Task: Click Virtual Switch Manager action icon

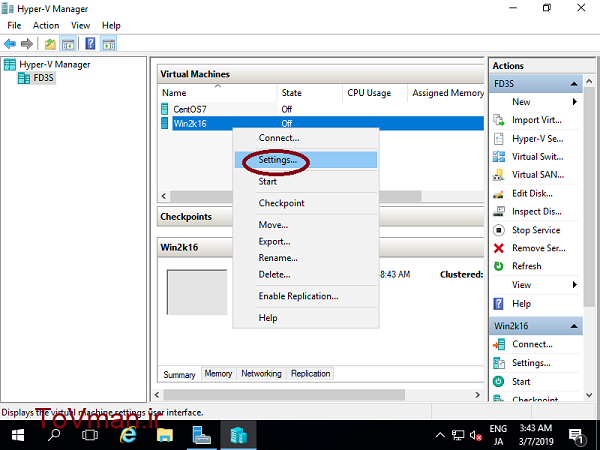Action: [499, 157]
